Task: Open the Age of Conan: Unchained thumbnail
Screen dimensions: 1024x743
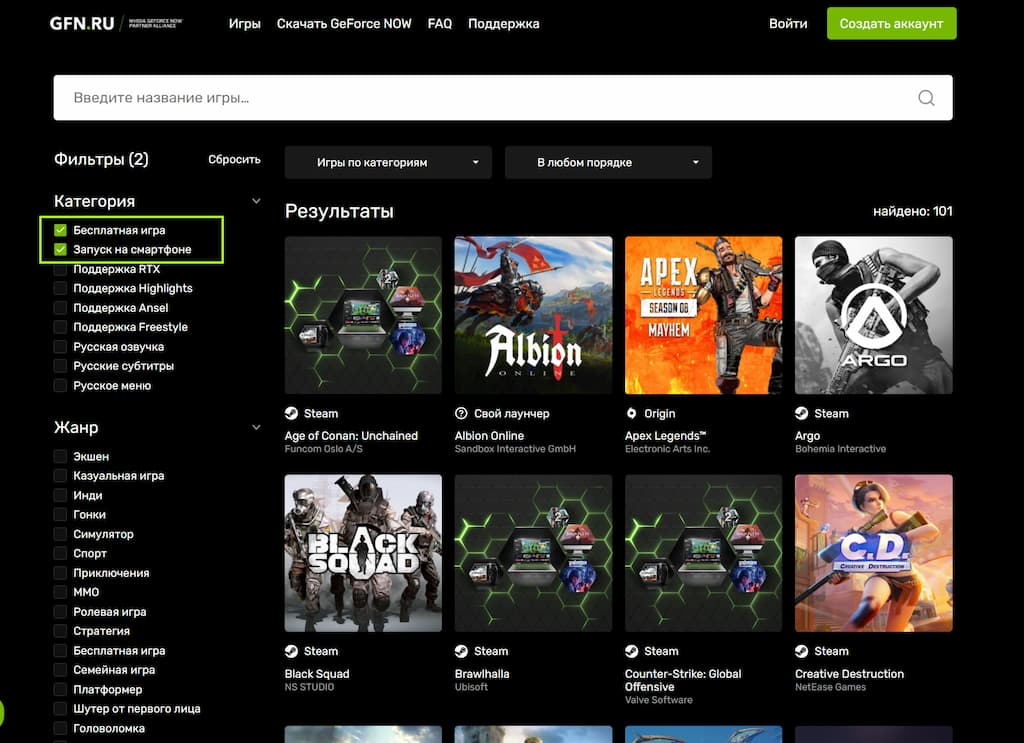Action: 363,315
